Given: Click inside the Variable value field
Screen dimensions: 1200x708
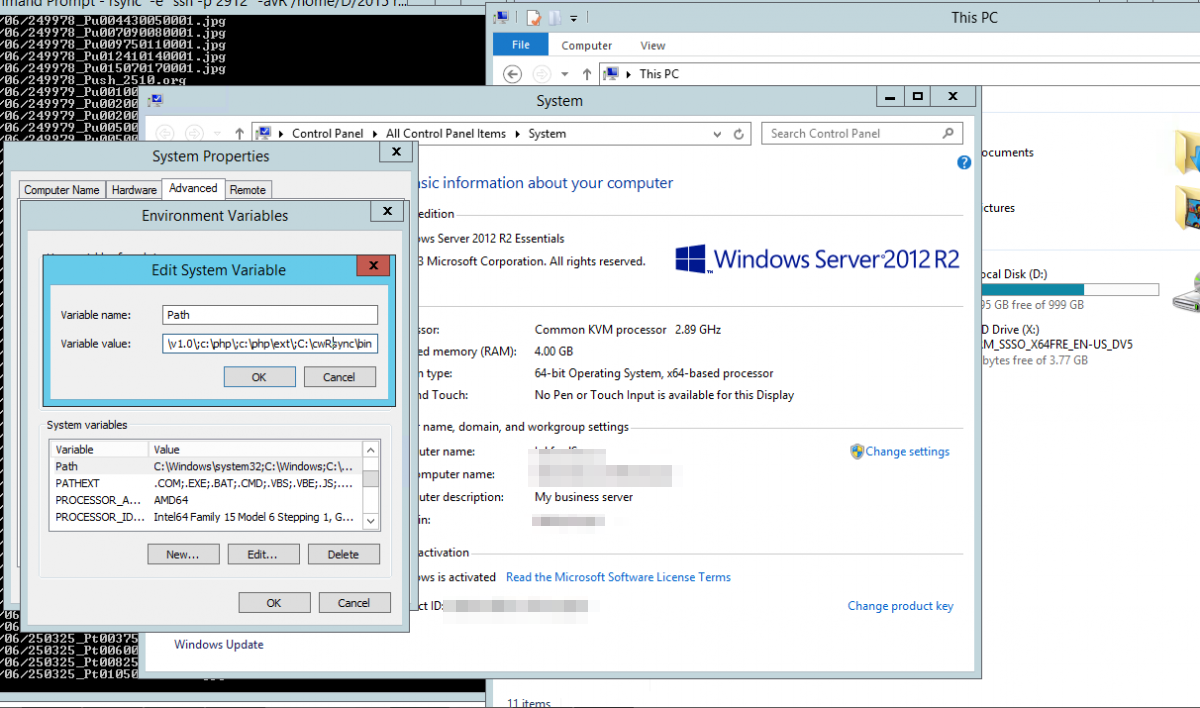Looking at the screenshot, I should click(x=271, y=344).
